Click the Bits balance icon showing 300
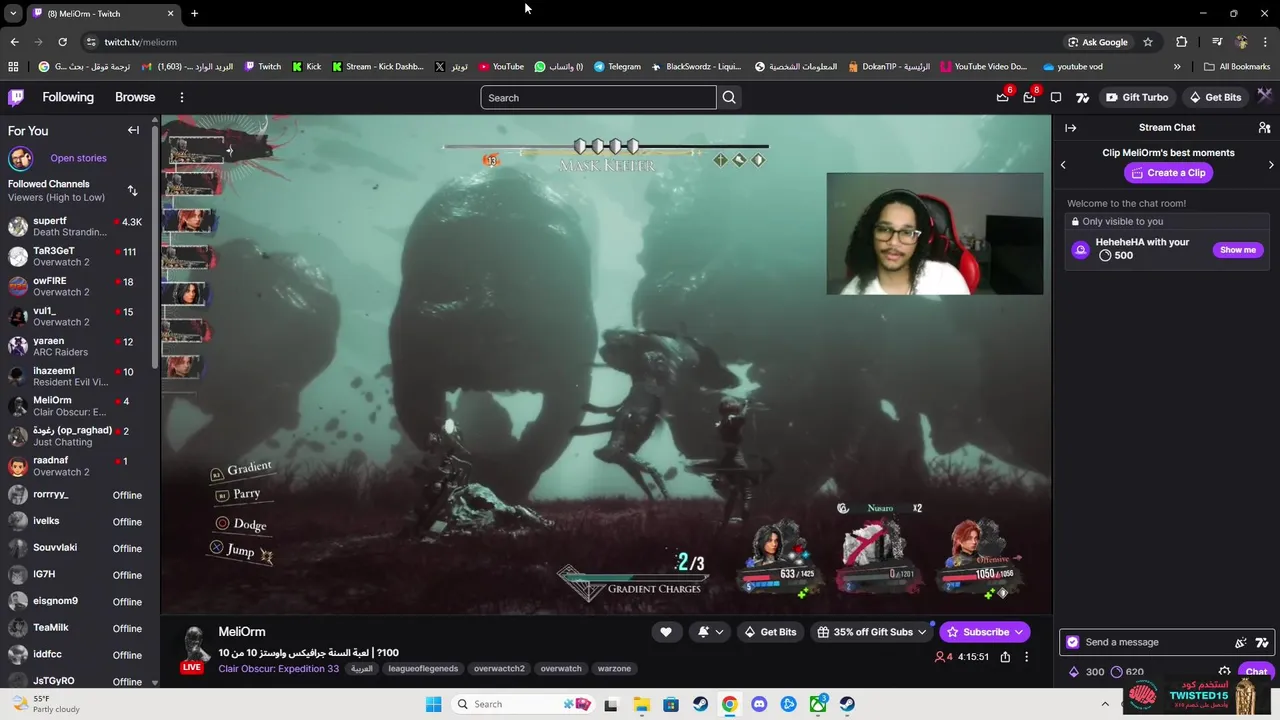The width and height of the screenshot is (1280, 720). pos(1075,672)
